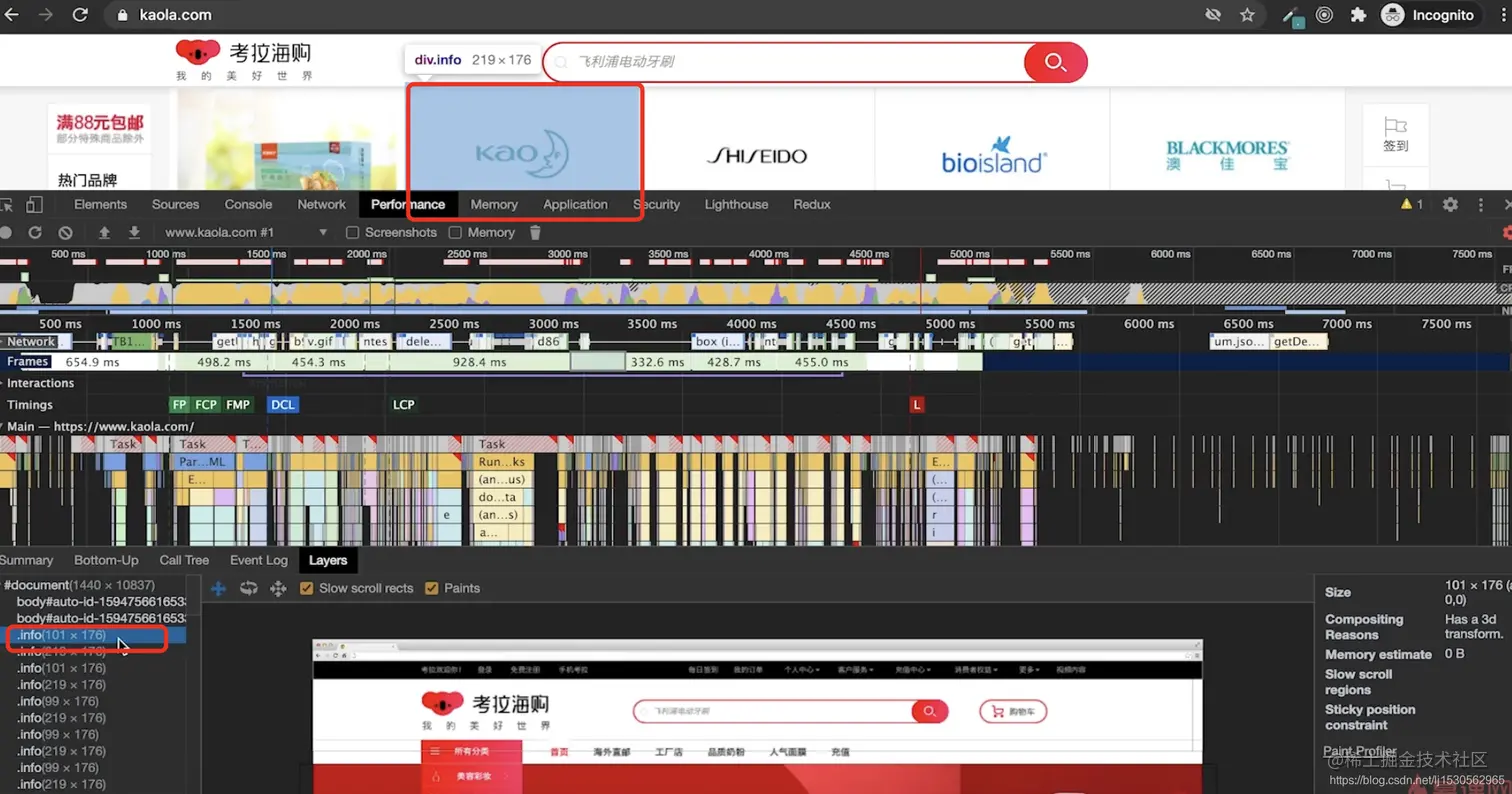Open the Event Log tab

[258, 560]
